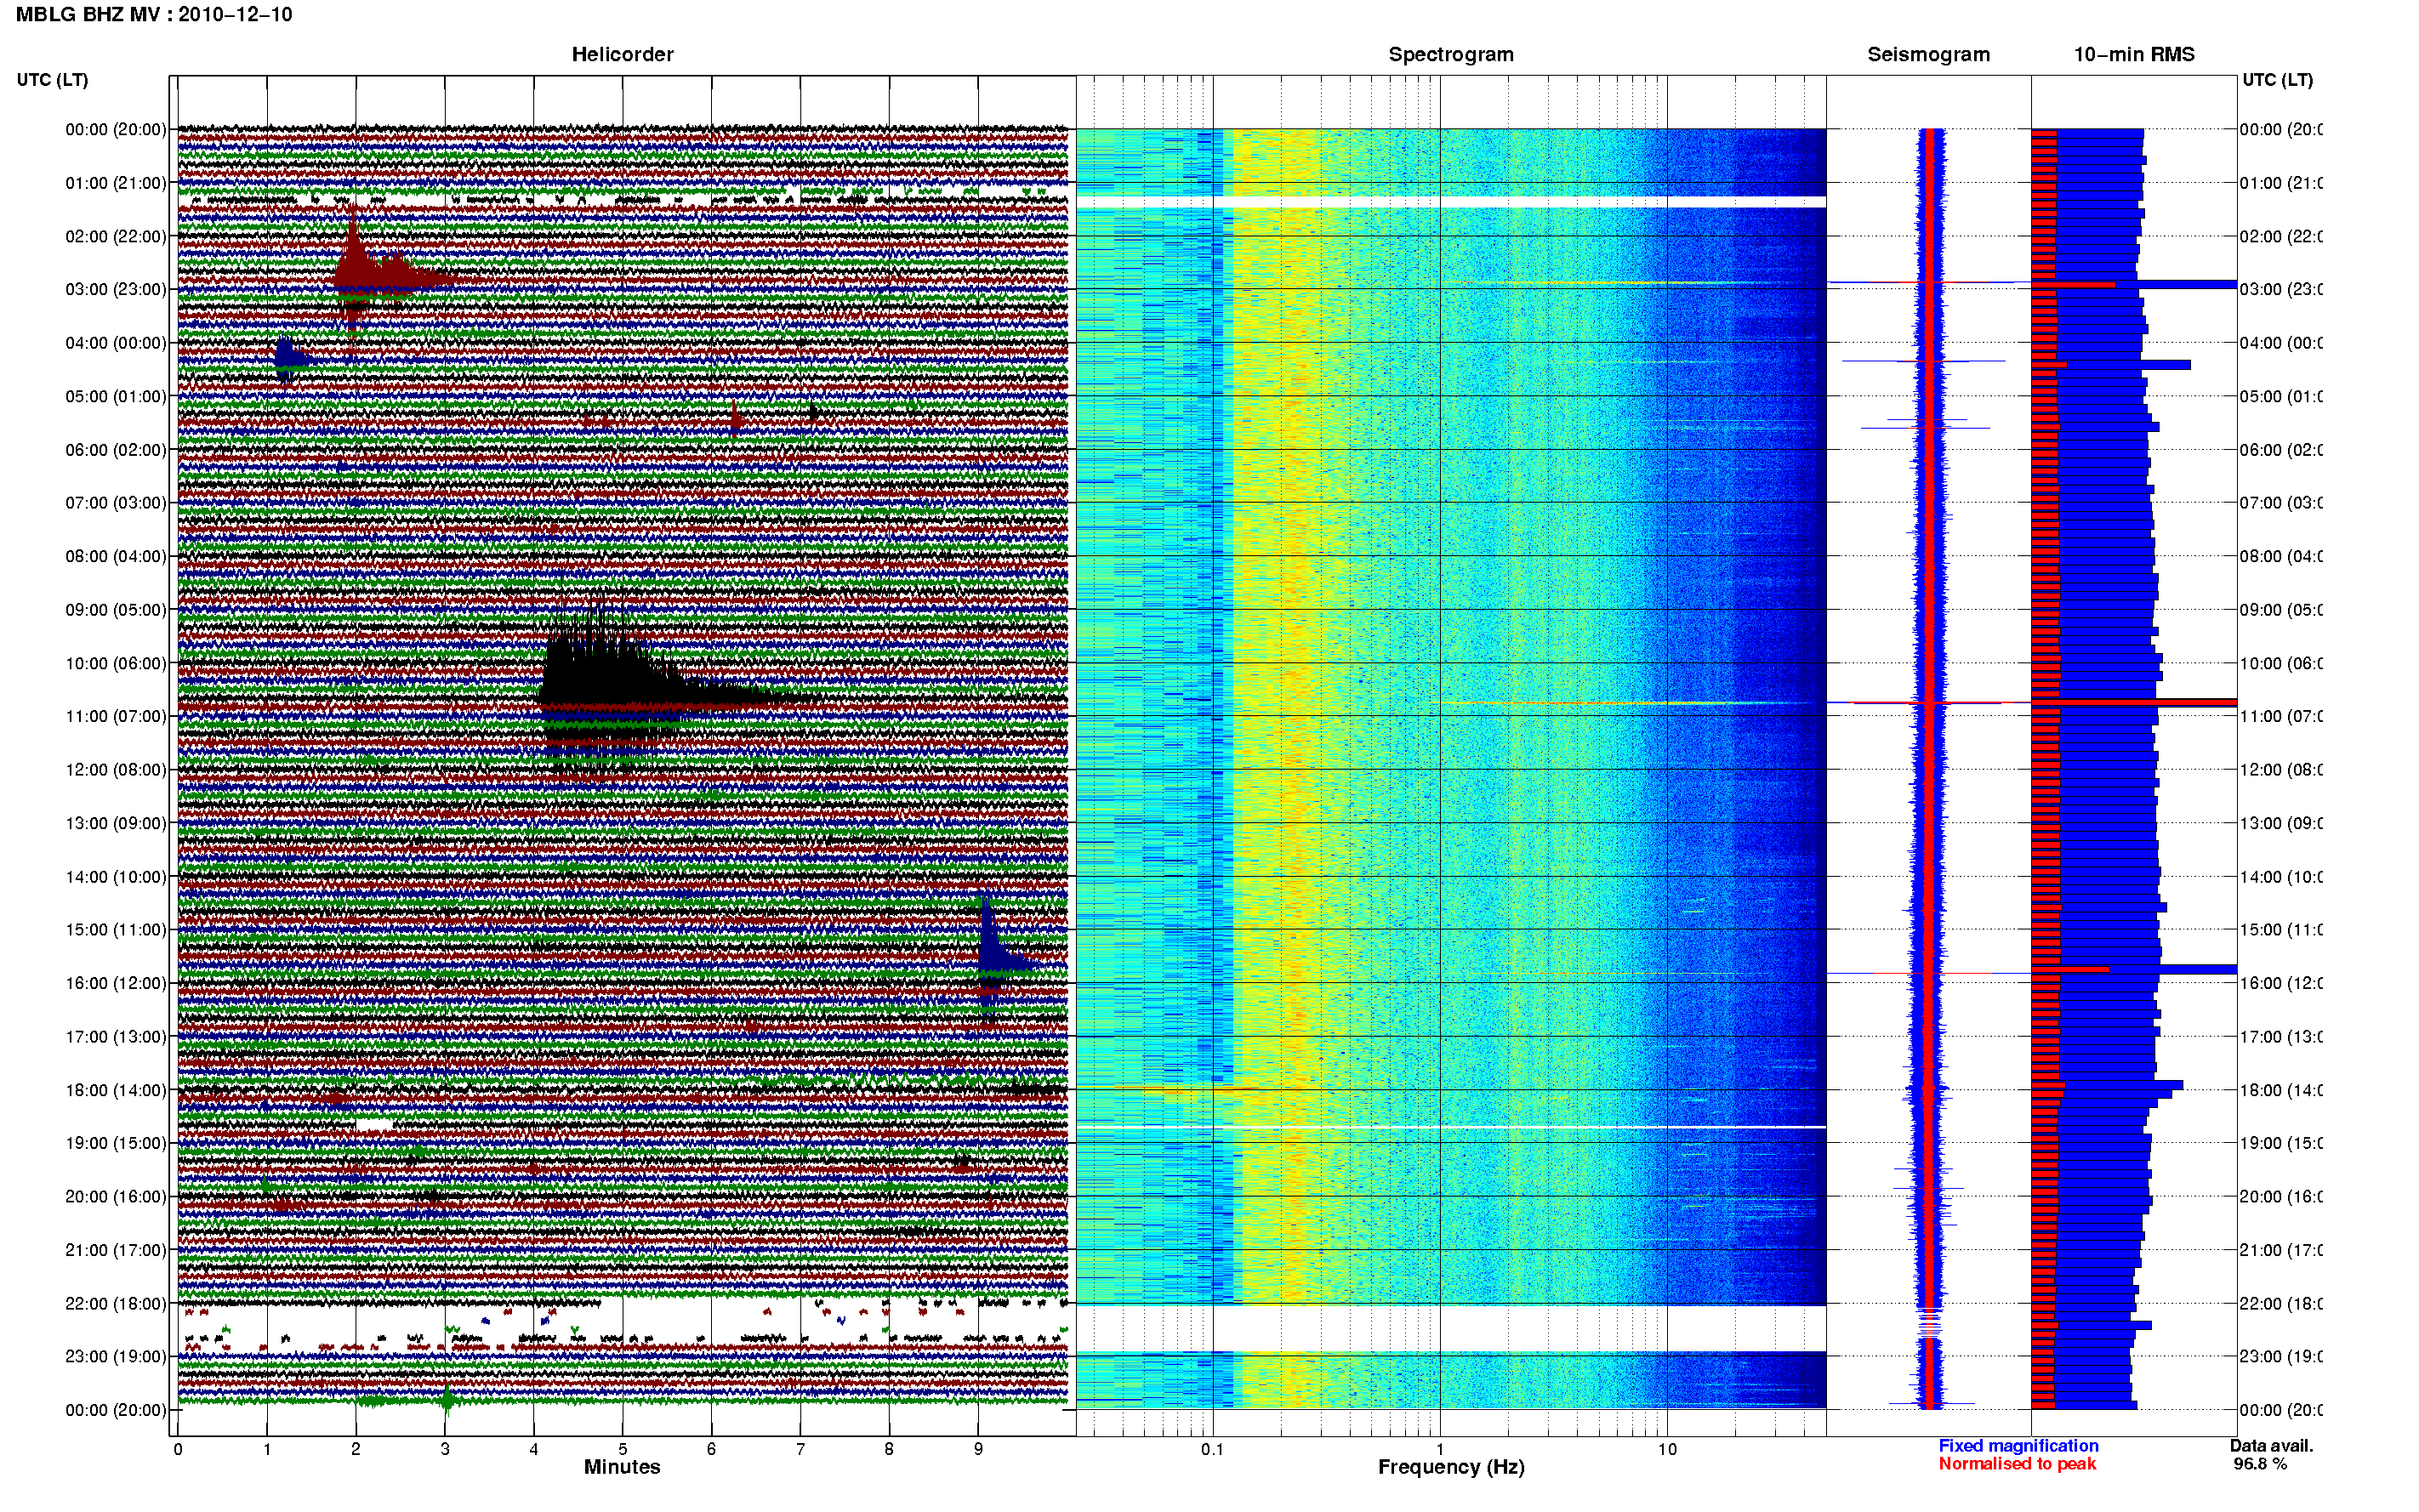The image size is (2419, 1512).
Task: Click the left-axis time label '11:00 (07:00)'
Action: (x=116, y=716)
